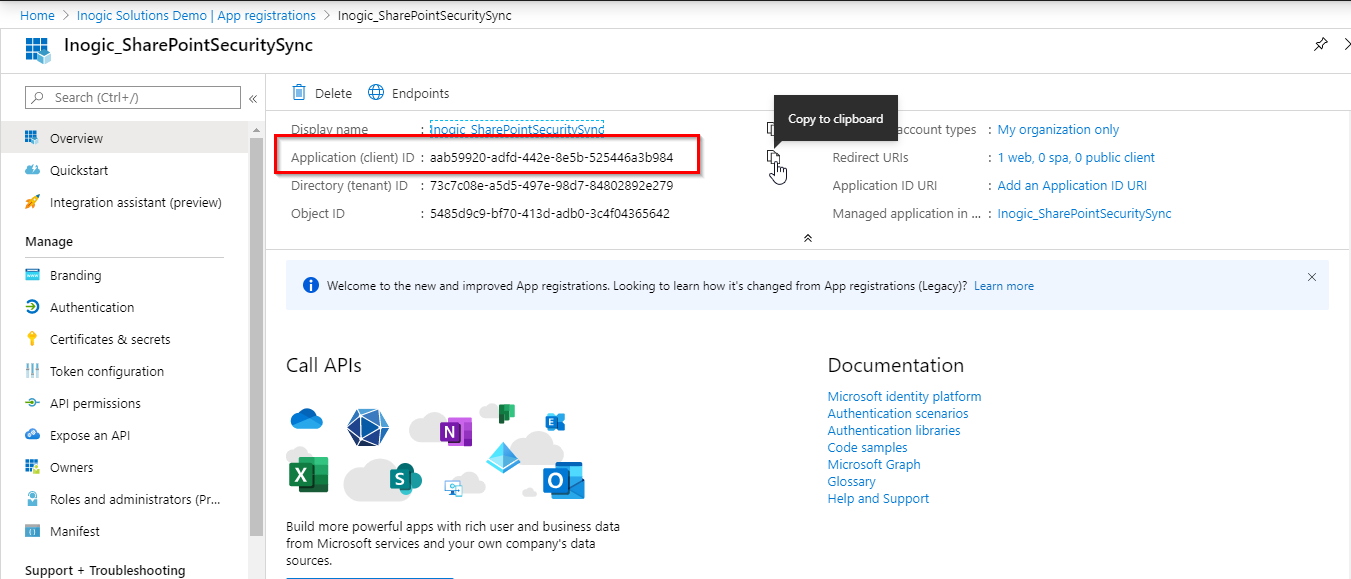
Task: Dismiss the welcome banner with X
Action: (x=1312, y=277)
